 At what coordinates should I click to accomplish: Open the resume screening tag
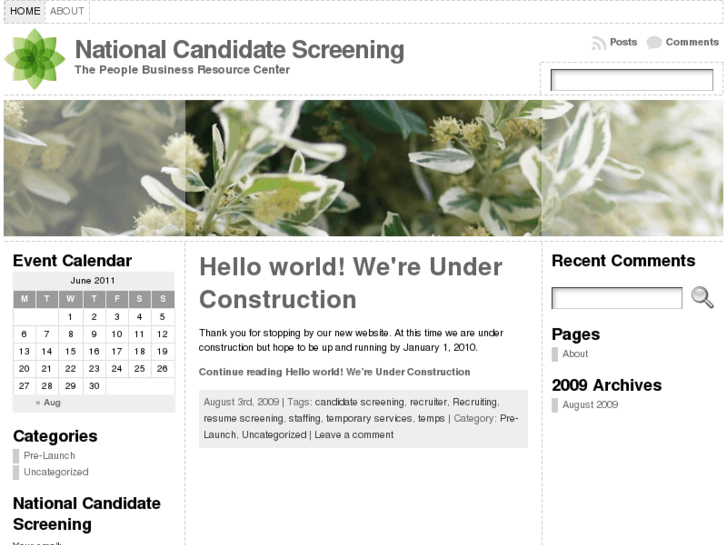point(243,418)
